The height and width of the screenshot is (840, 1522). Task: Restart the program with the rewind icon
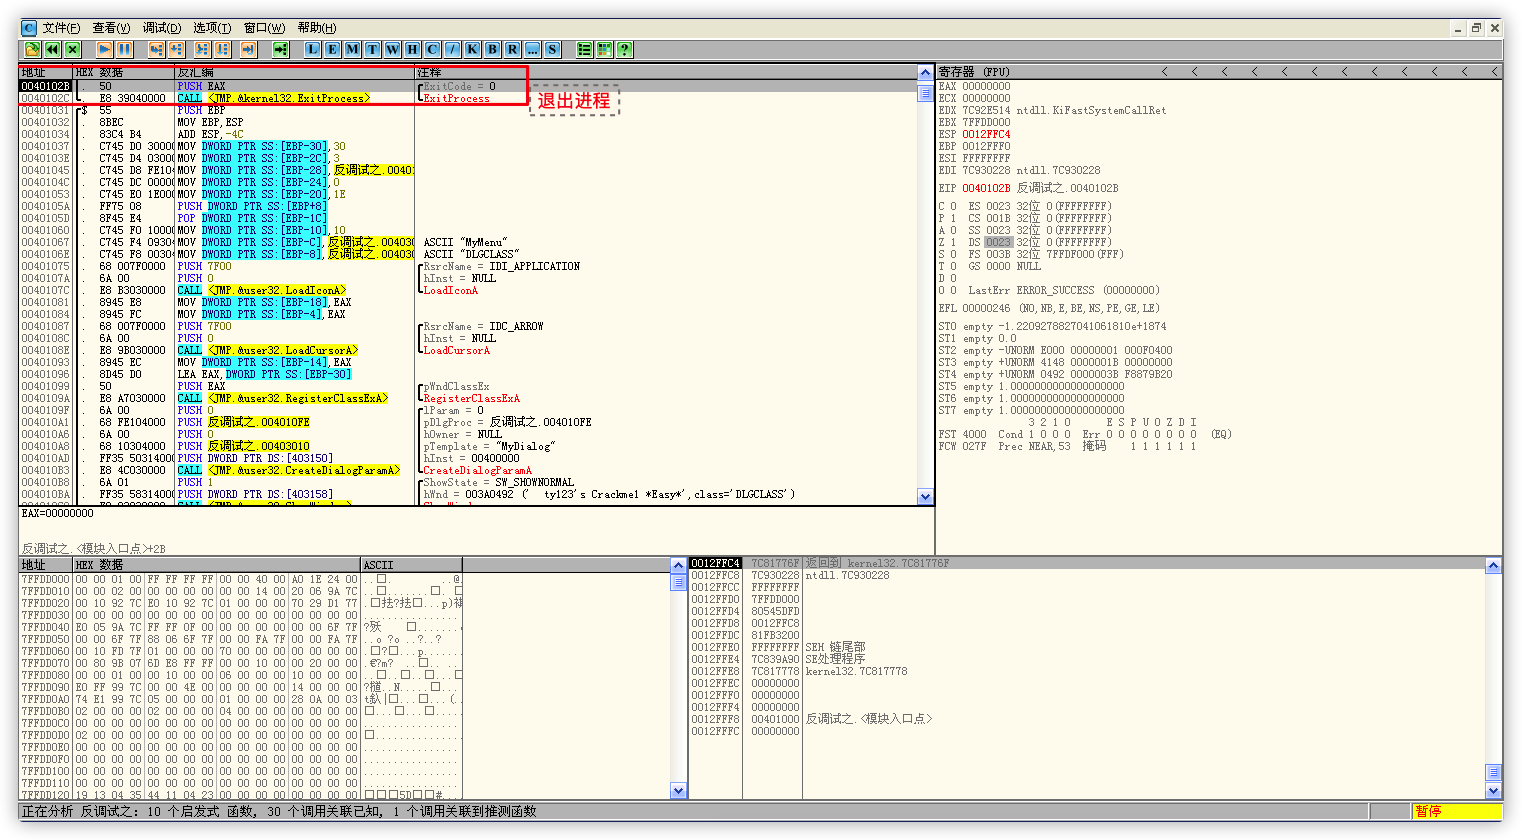coord(52,49)
